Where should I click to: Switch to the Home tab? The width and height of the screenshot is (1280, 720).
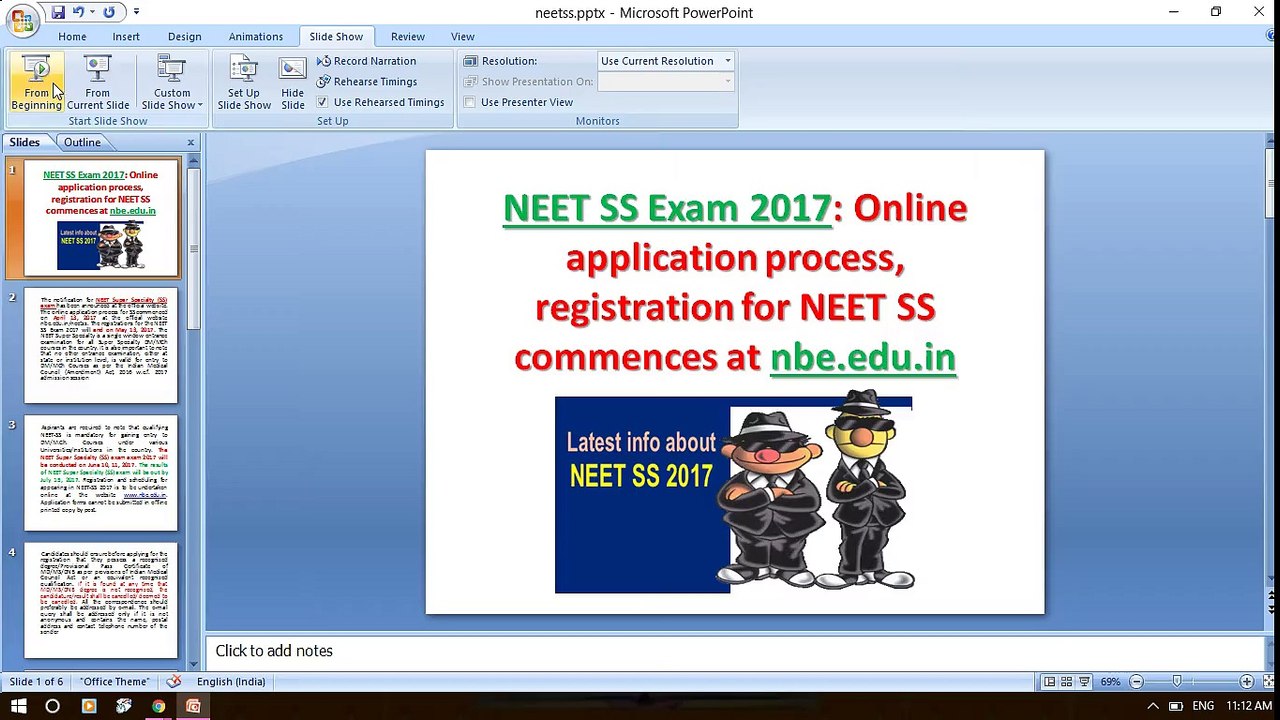coord(72,36)
